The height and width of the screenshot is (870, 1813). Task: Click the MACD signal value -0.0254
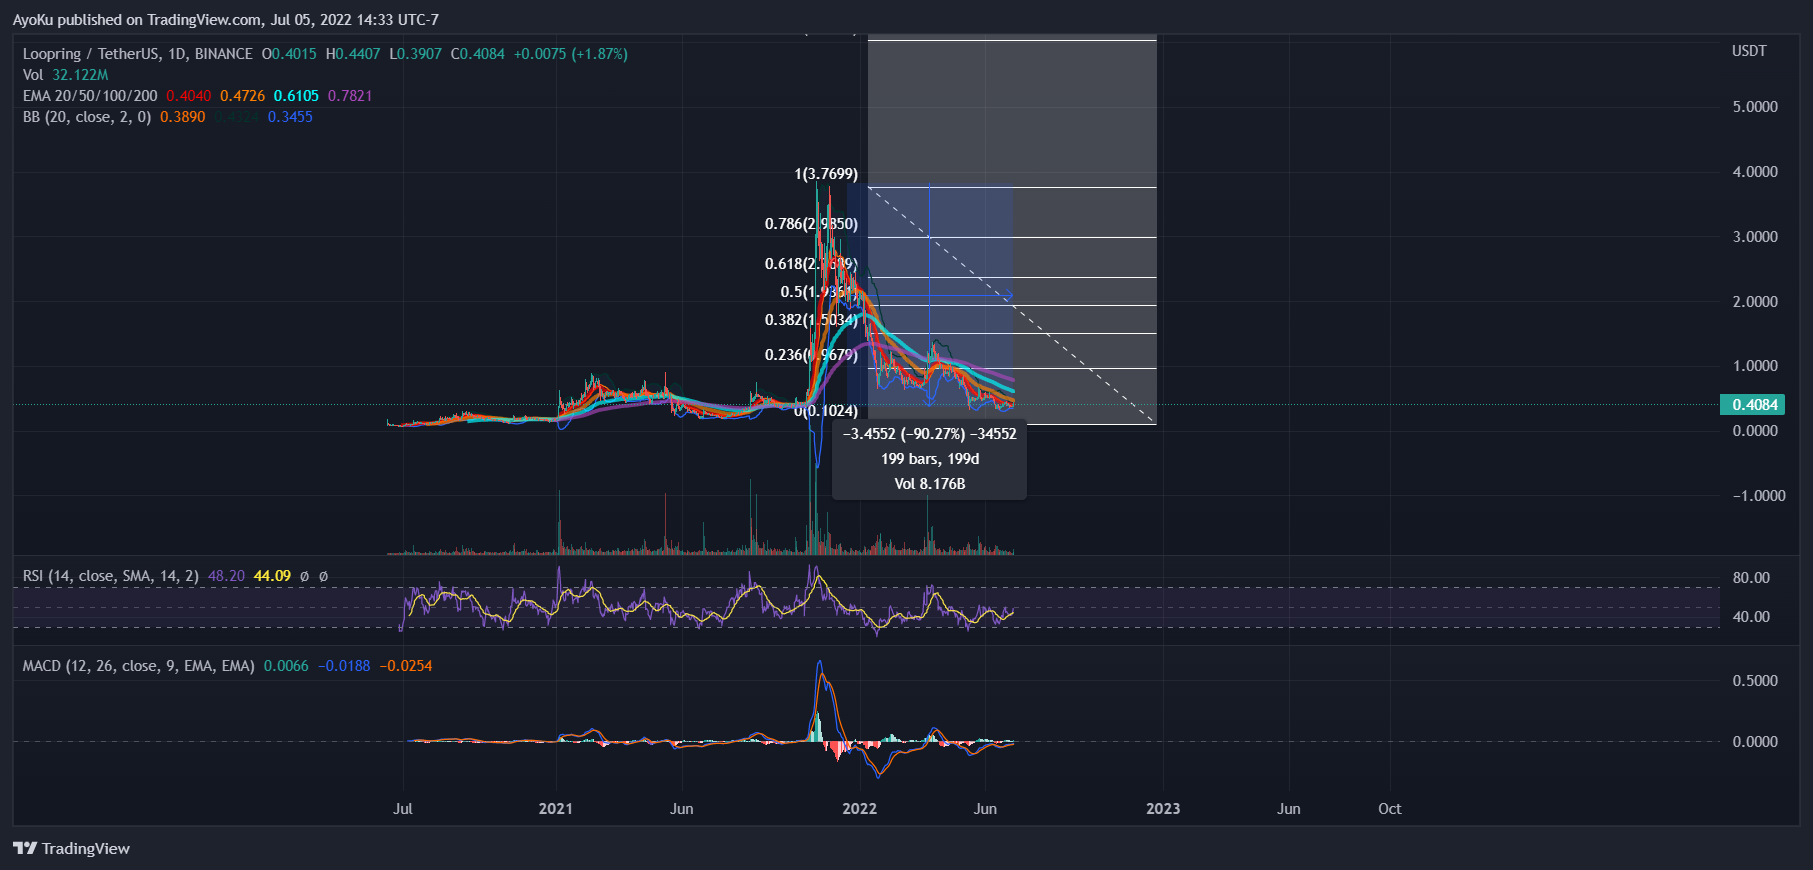click(406, 666)
